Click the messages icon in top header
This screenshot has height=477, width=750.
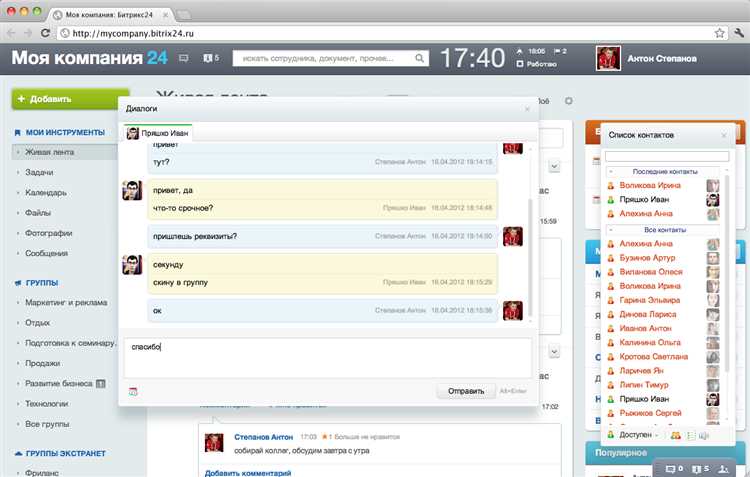click(184, 58)
